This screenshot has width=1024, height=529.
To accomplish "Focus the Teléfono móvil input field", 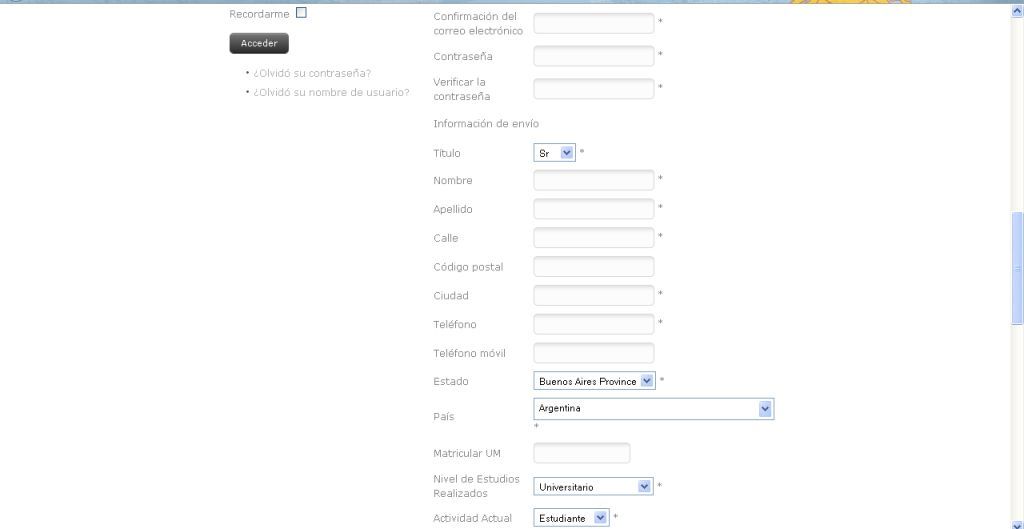I will pos(594,353).
